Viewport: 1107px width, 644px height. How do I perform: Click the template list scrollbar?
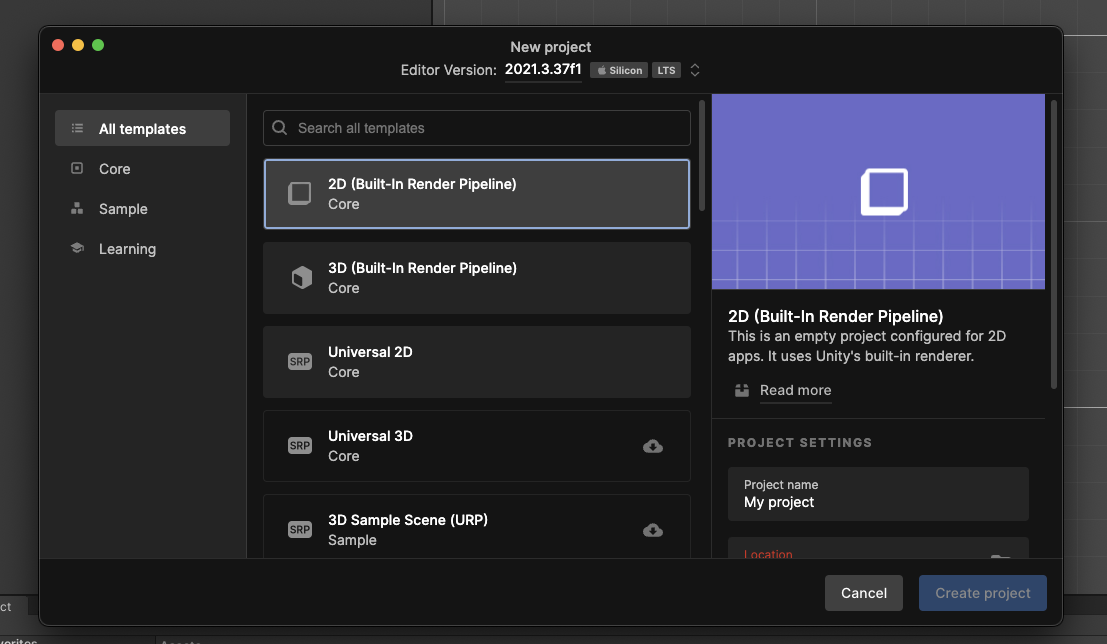point(702,155)
